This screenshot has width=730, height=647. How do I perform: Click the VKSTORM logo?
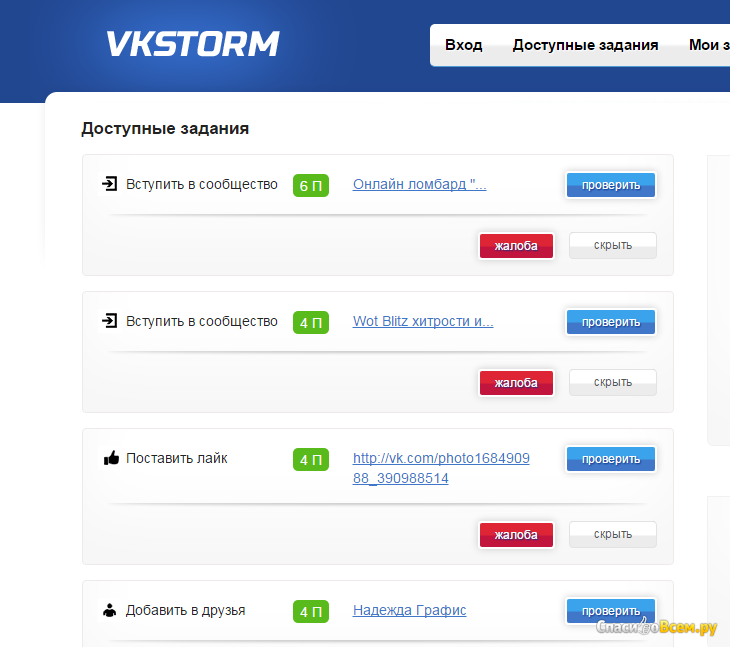coord(193,44)
